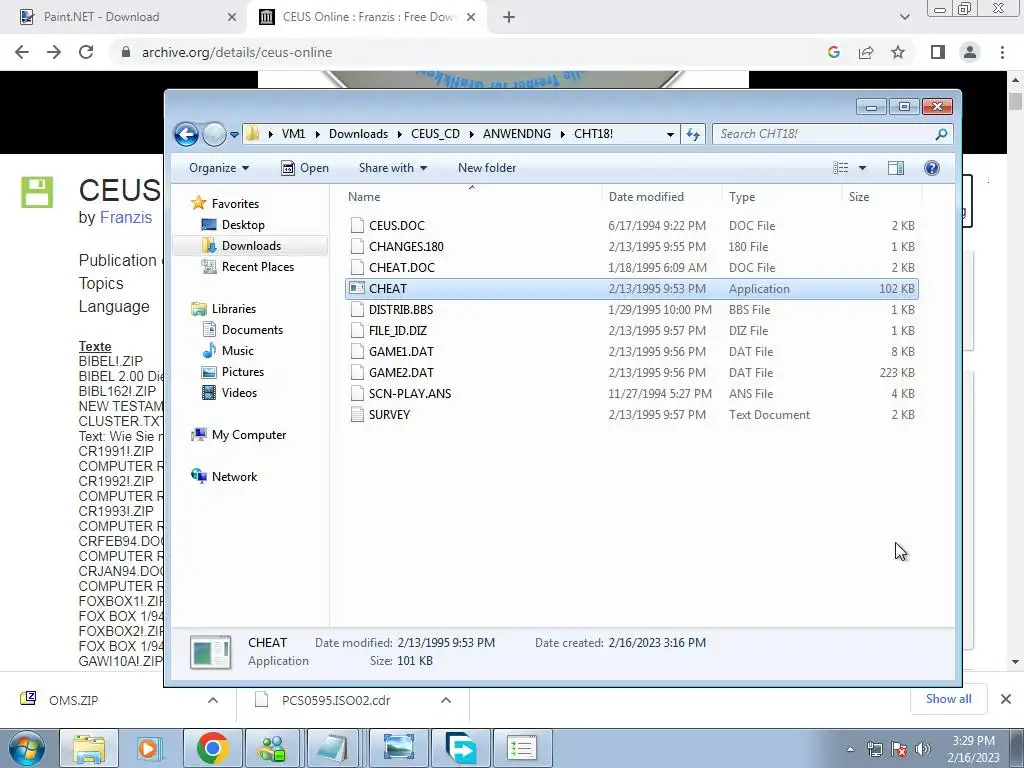Select the SCN-PLAY.ANS file

click(x=409, y=393)
